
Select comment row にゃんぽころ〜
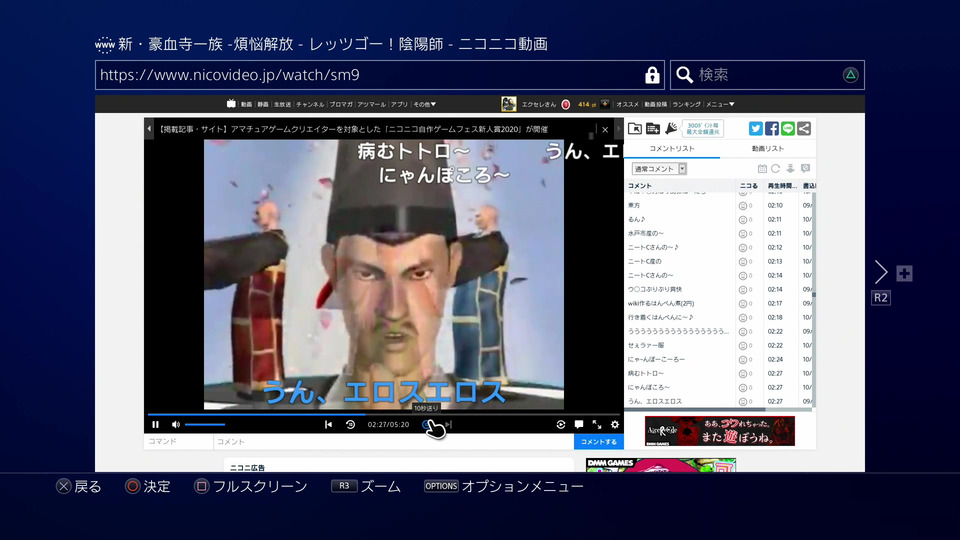719,388
